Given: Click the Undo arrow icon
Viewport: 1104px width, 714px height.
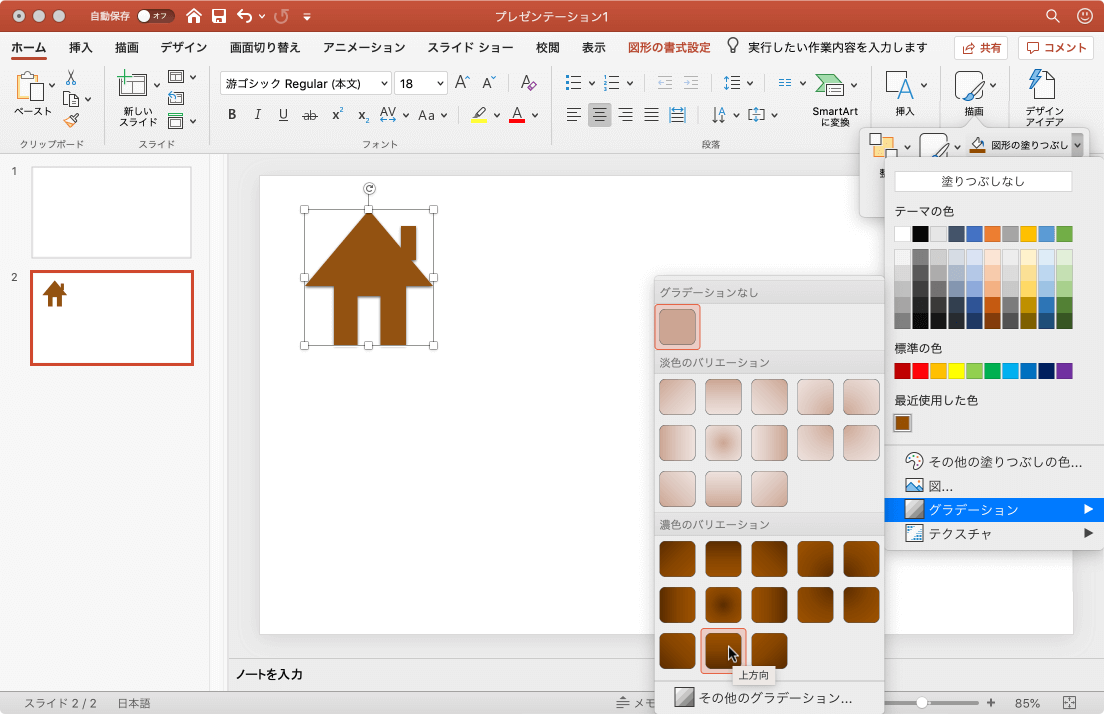Looking at the screenshot, I should tap(245, 16).
